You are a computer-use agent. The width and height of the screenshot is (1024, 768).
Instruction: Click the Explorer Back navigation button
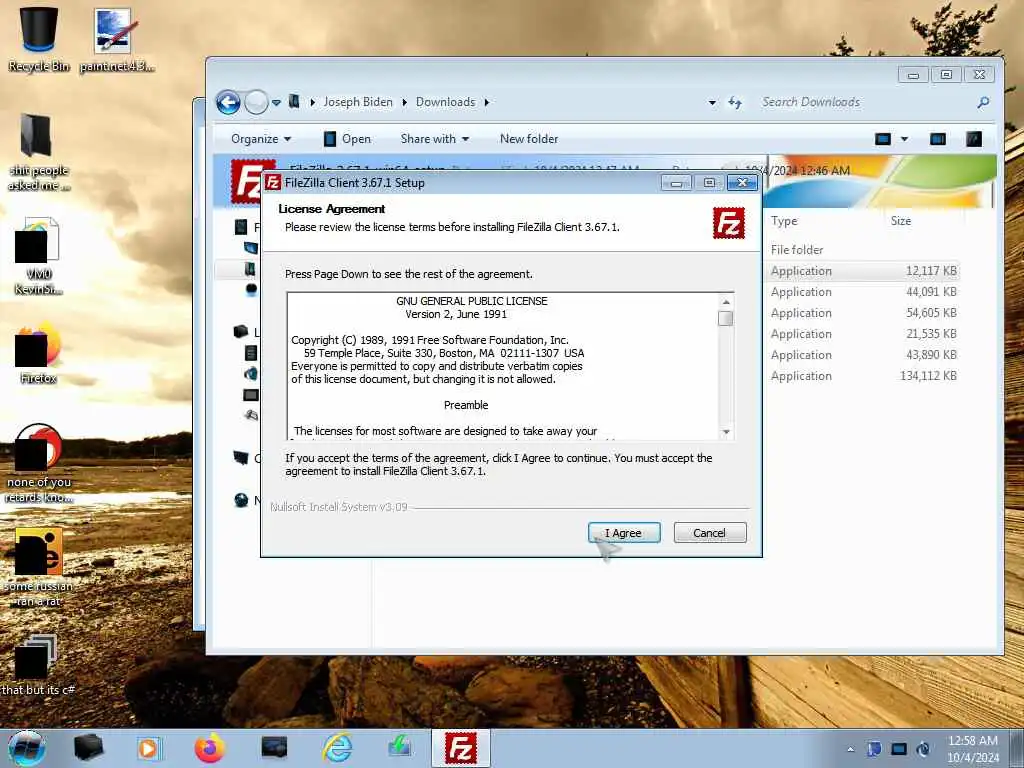[x=228, y=103]
